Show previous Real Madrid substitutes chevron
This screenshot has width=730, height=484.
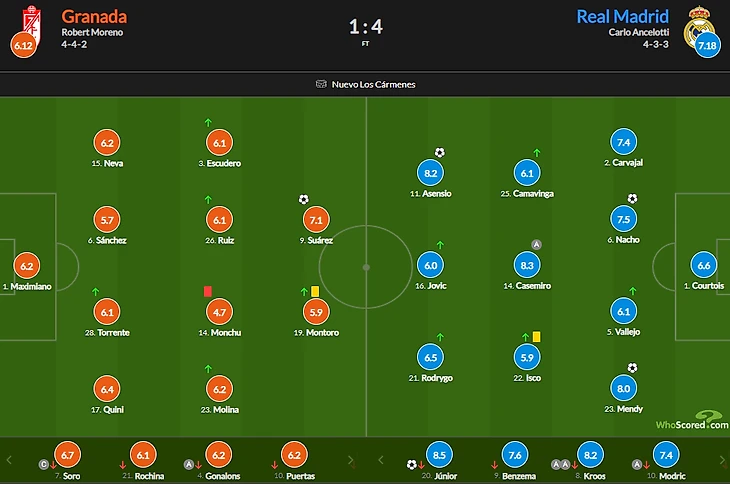pos(381,460)
